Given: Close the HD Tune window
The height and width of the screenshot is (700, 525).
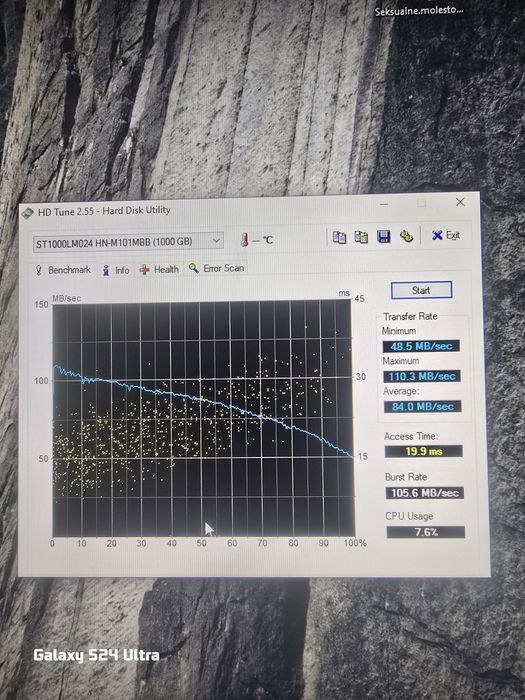Looking at the screenshot, I should 460,202.
